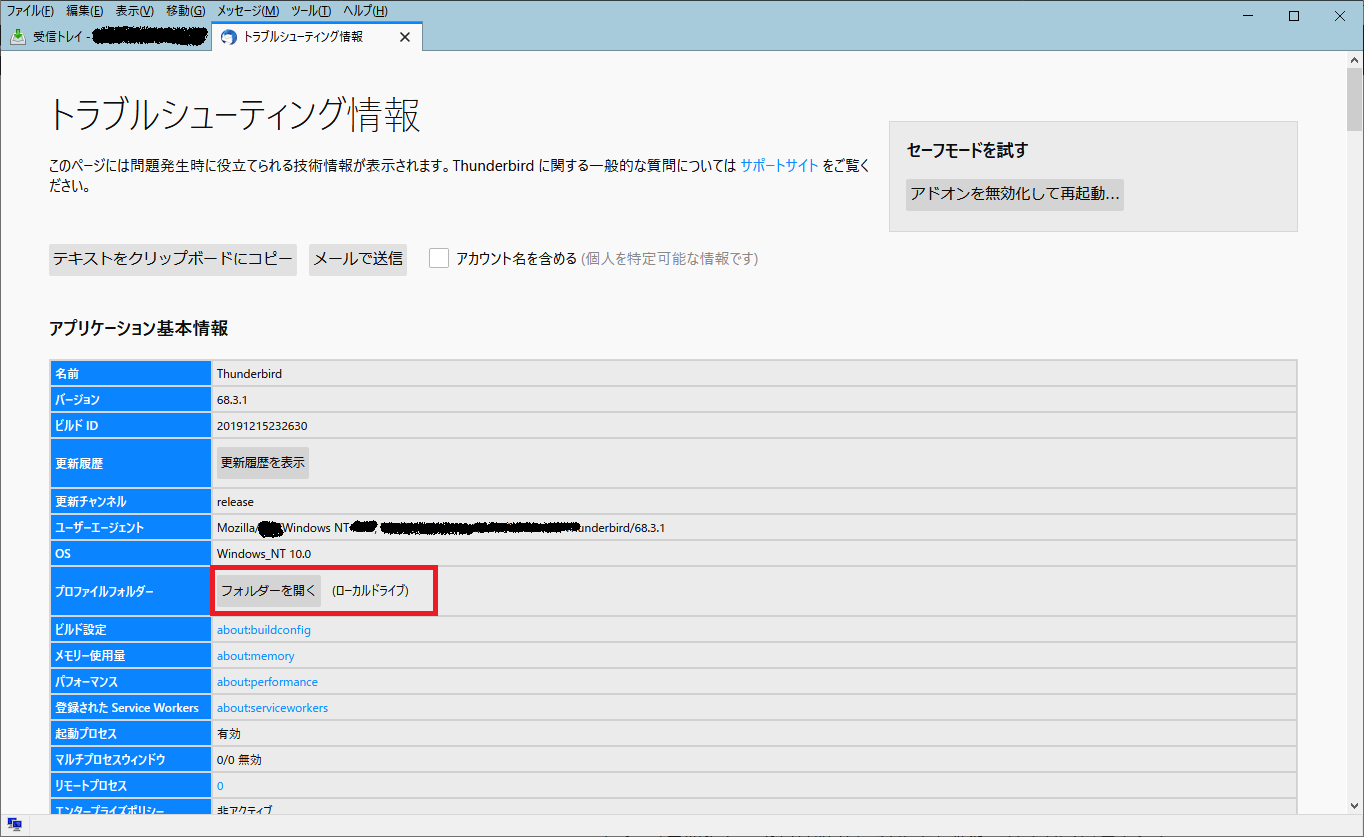Image resolution: width=1364 pixels, height=837 pixels.
Task: Open the about:performance link
Action: pyautogui.click(x=267, y=682)
